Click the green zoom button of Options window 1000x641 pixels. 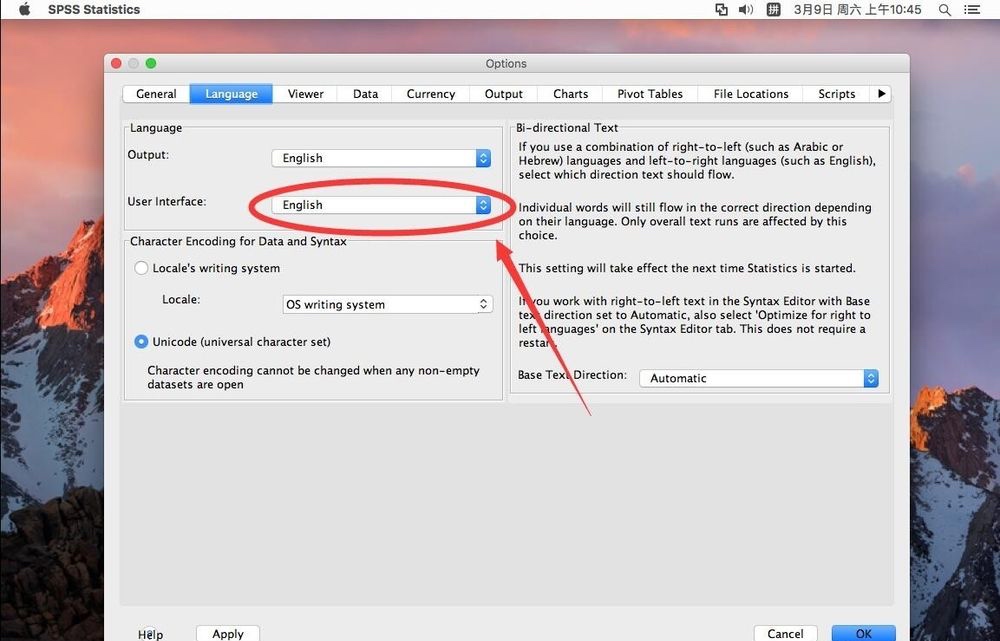tap(151, 63)
